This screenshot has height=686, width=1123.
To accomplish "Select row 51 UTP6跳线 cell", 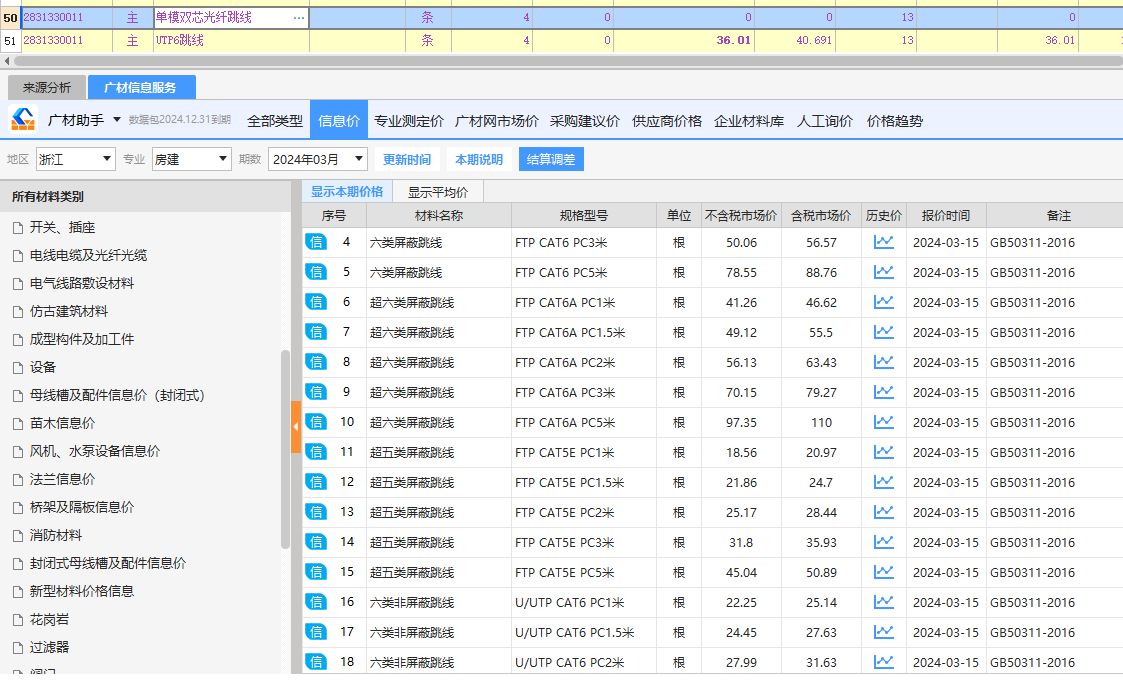I will (x=231, y=41).
